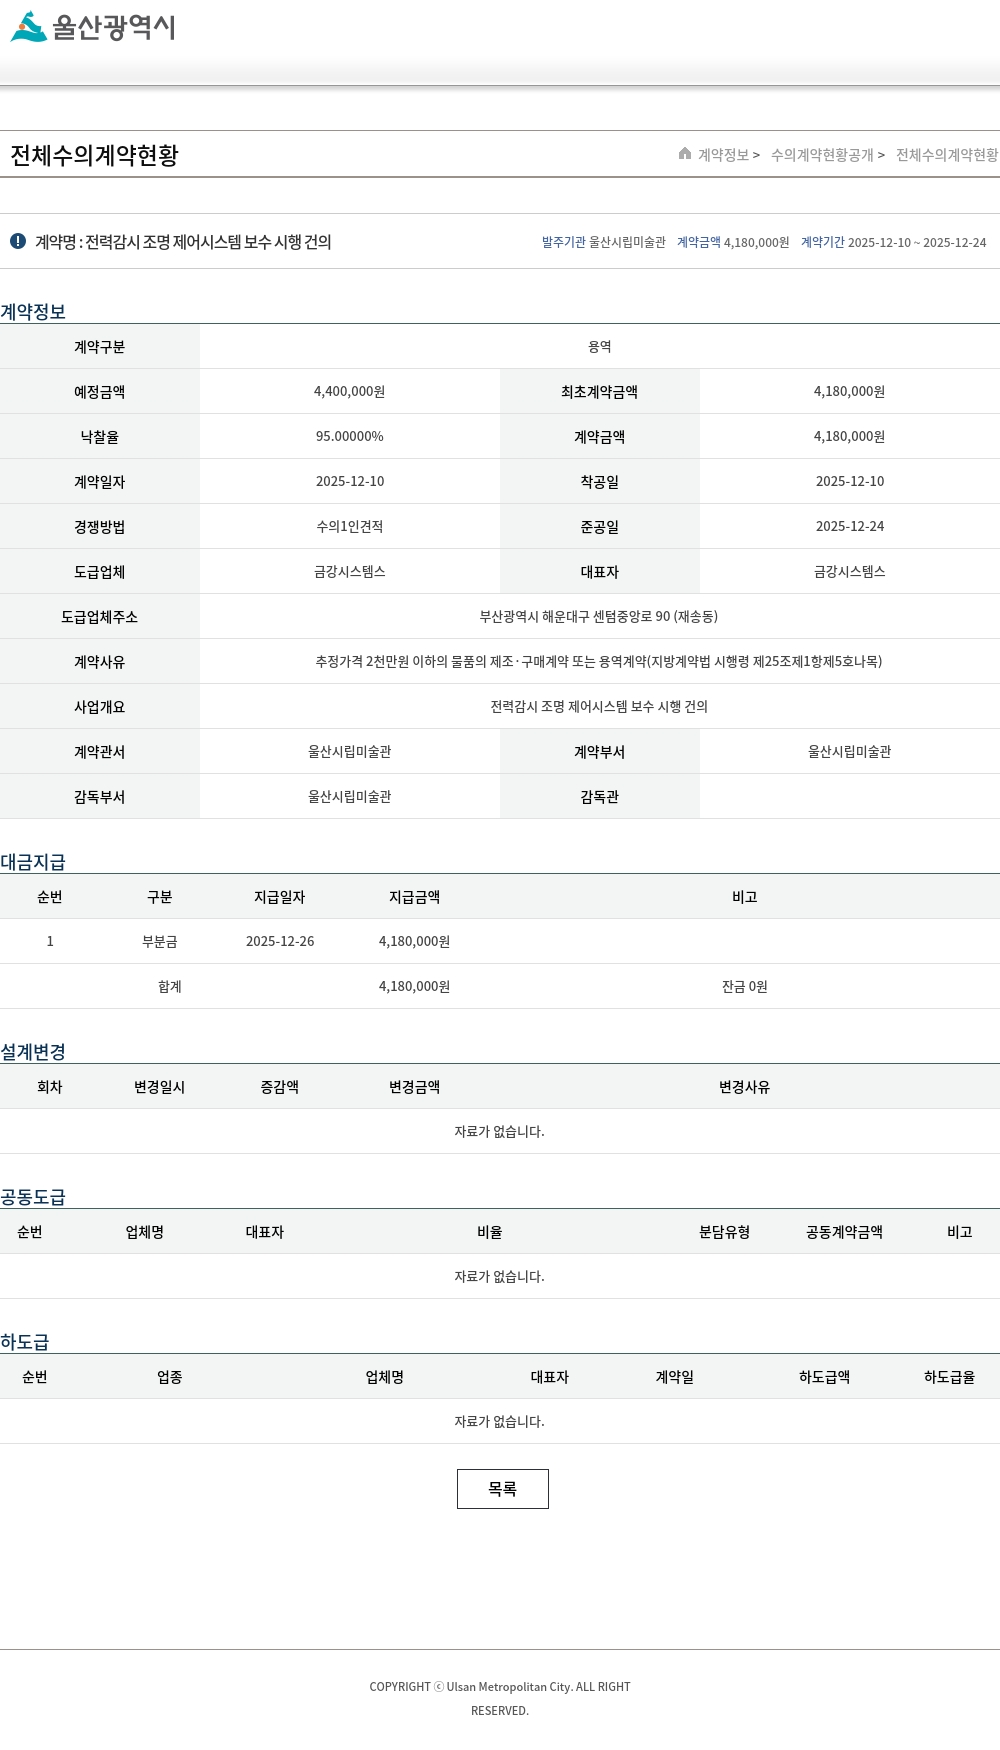Click the contractor address in Busan
1000x1750 pixels.
tap(598, 616)
